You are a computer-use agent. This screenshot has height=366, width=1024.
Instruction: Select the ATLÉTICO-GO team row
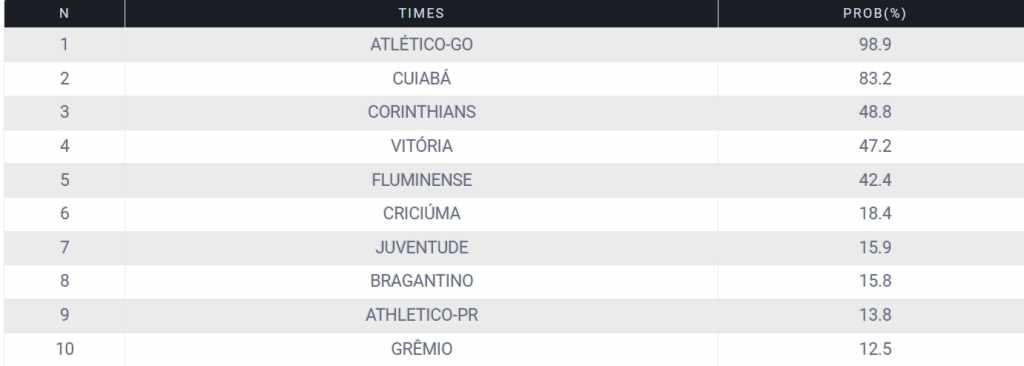coord(514,44)
